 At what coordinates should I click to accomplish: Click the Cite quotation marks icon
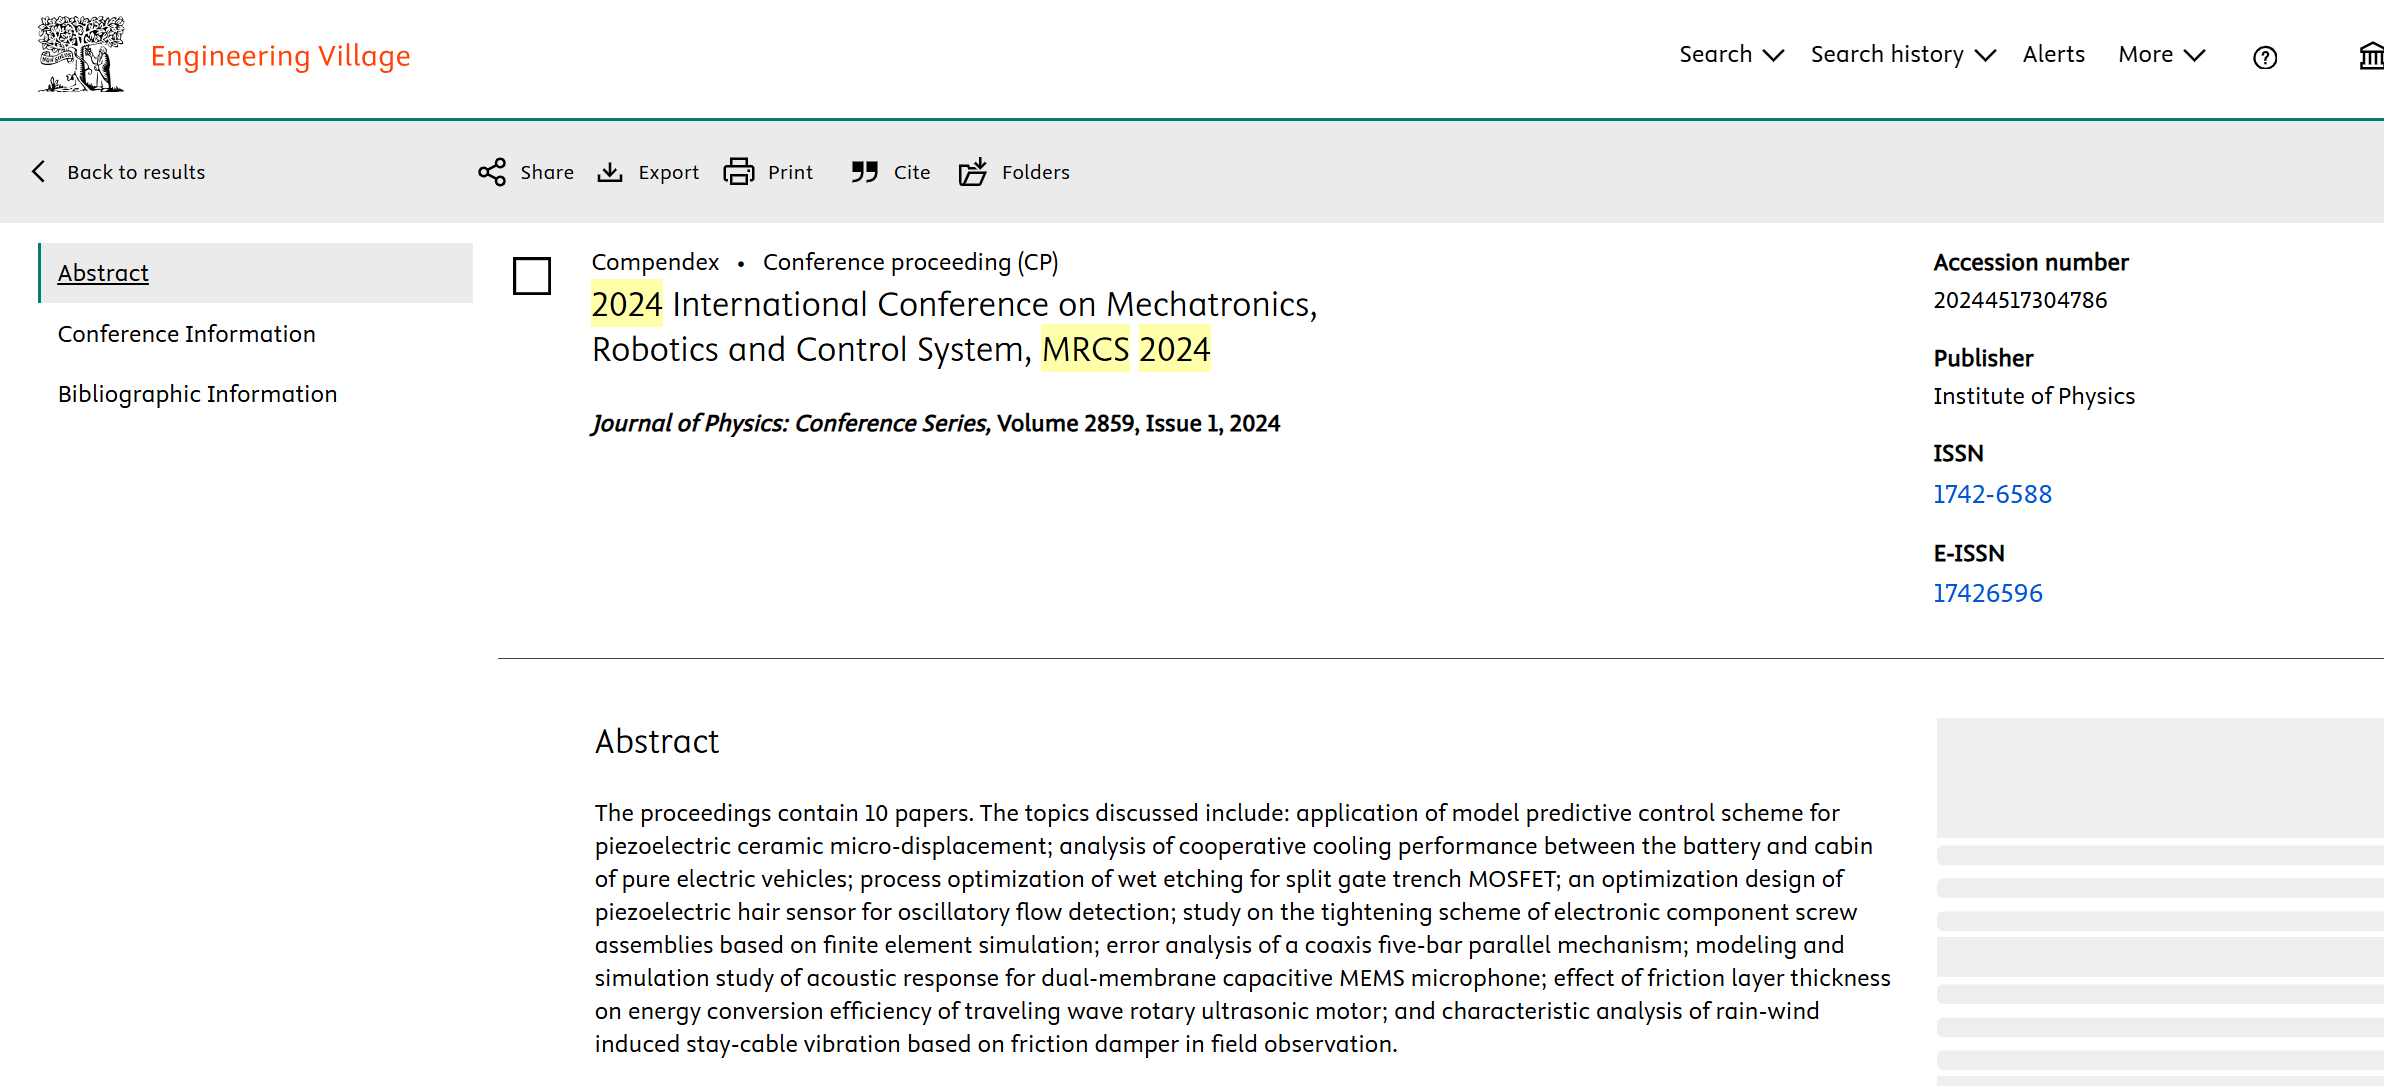click(865, 172)
